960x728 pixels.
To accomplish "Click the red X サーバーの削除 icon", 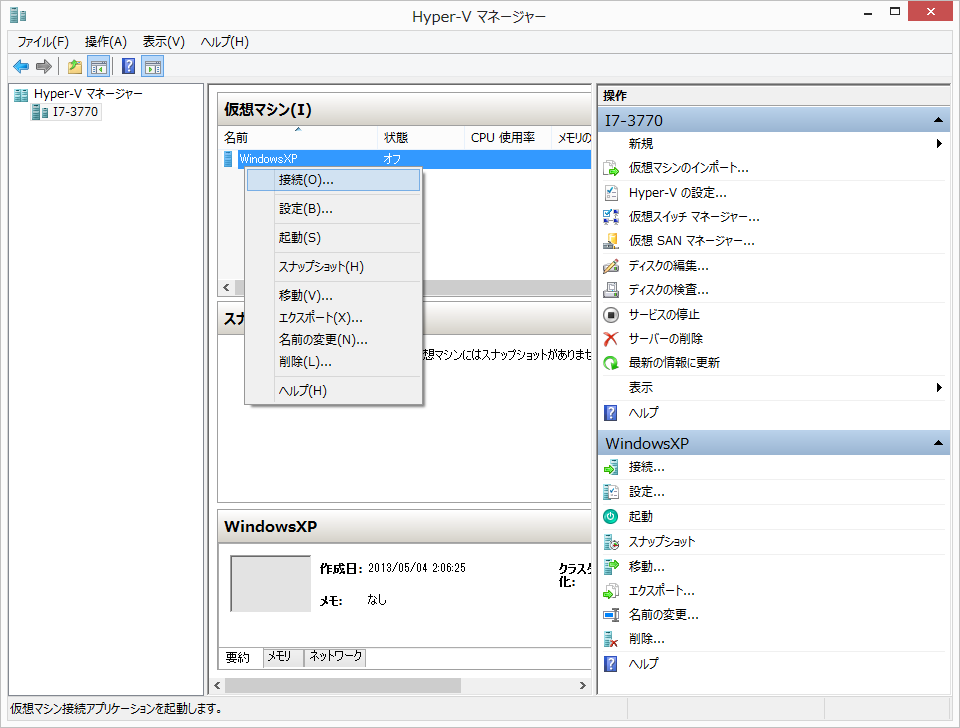I will tap(611, 339).
